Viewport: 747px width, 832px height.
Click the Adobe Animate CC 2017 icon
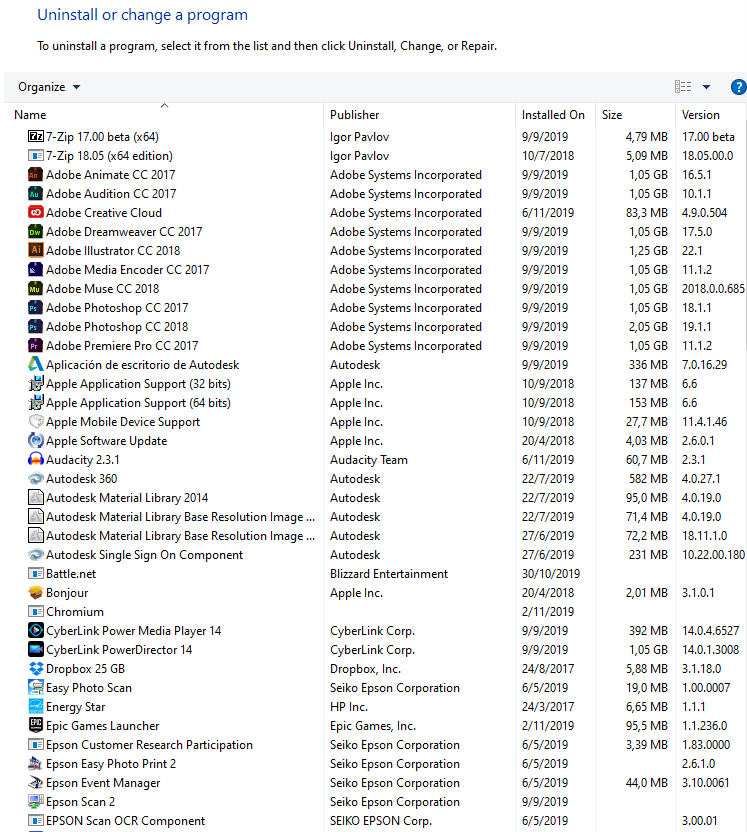36,175
